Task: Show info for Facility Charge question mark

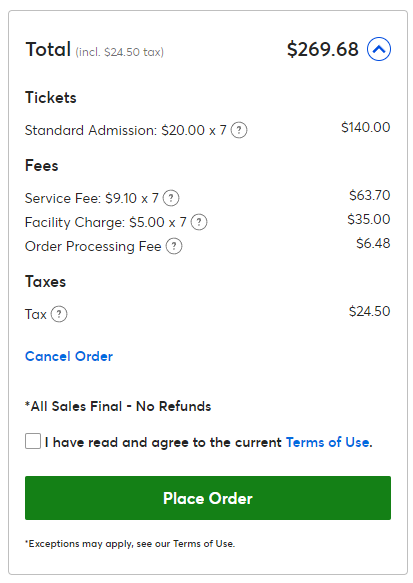Action: pos(199,222)
